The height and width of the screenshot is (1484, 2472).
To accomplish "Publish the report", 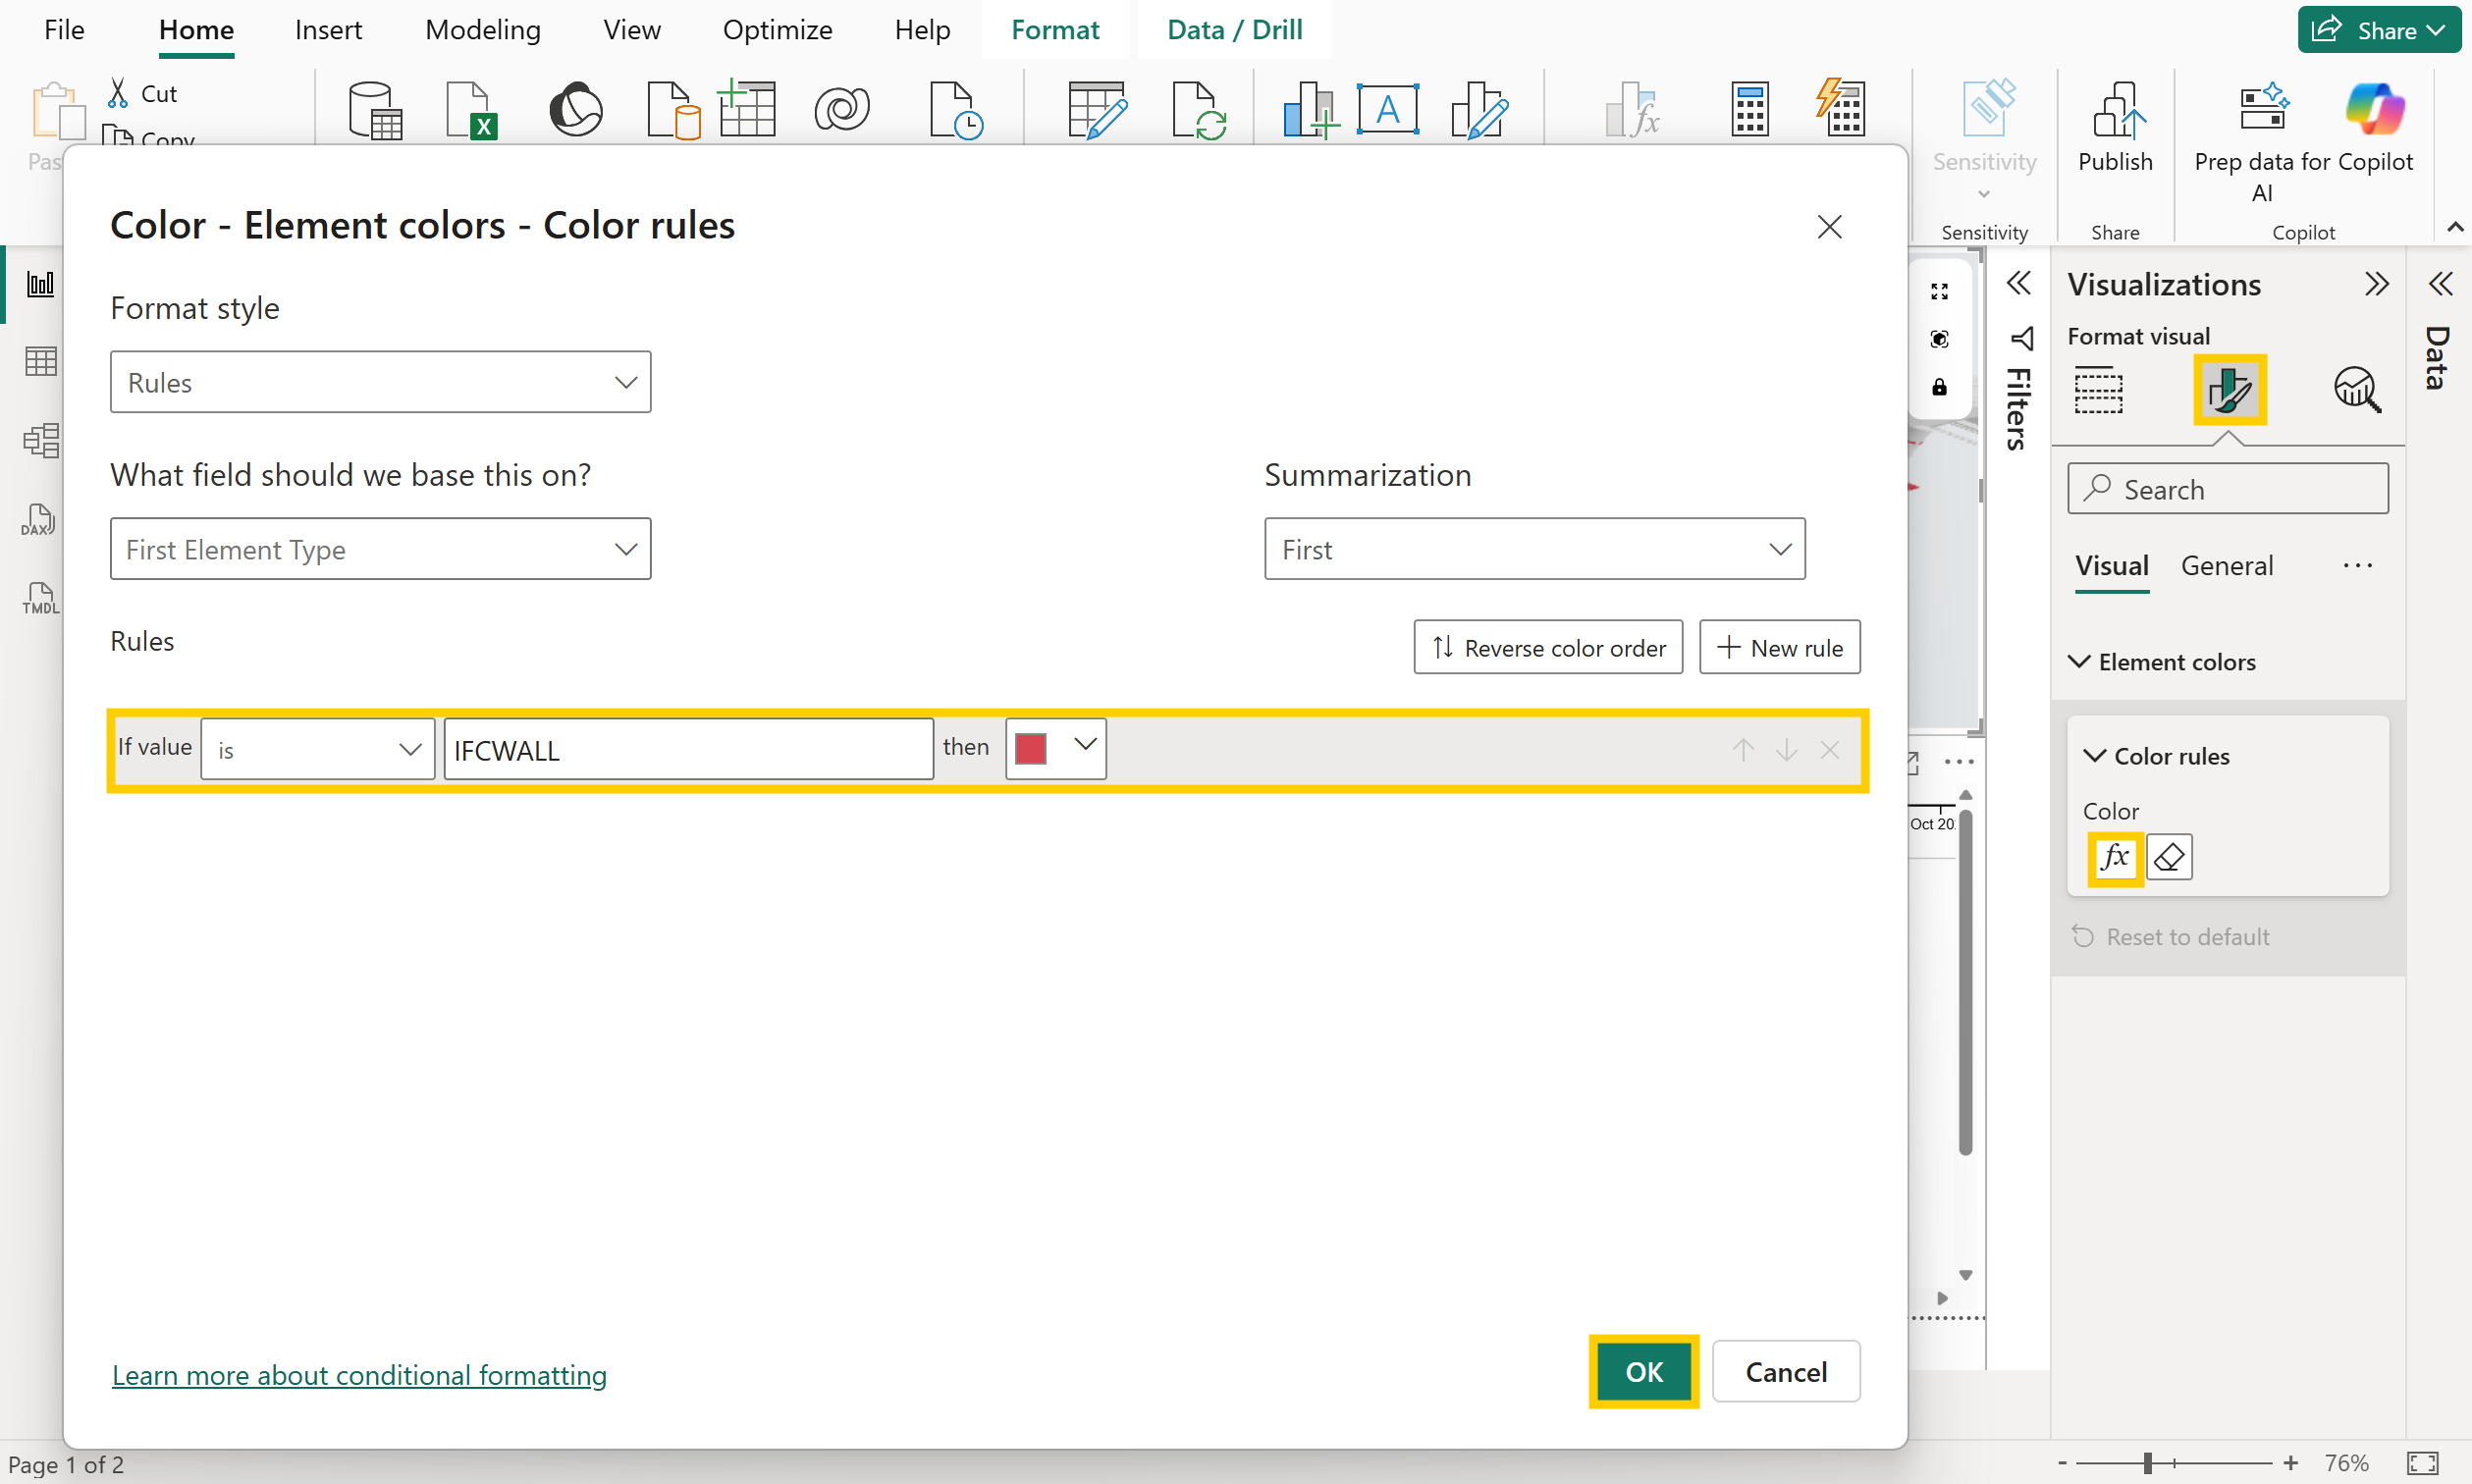I will coord(2114,128).
